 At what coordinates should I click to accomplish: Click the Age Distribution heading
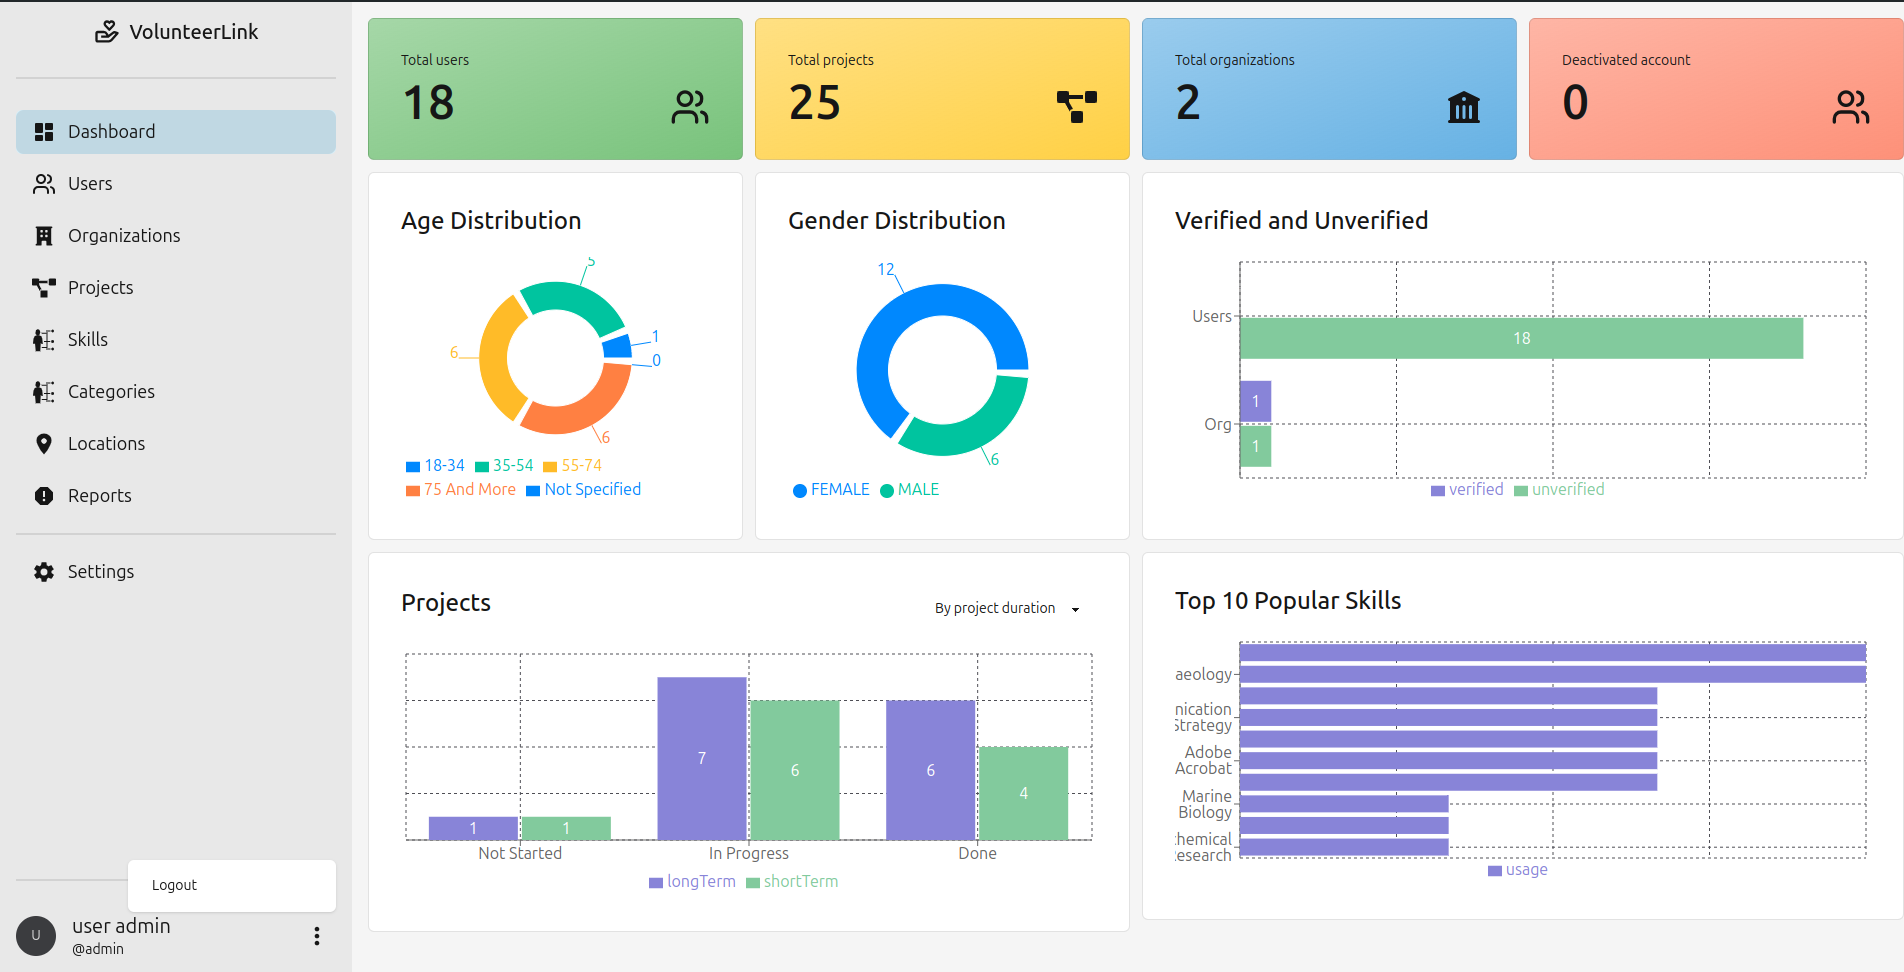[x=491, y=221]
